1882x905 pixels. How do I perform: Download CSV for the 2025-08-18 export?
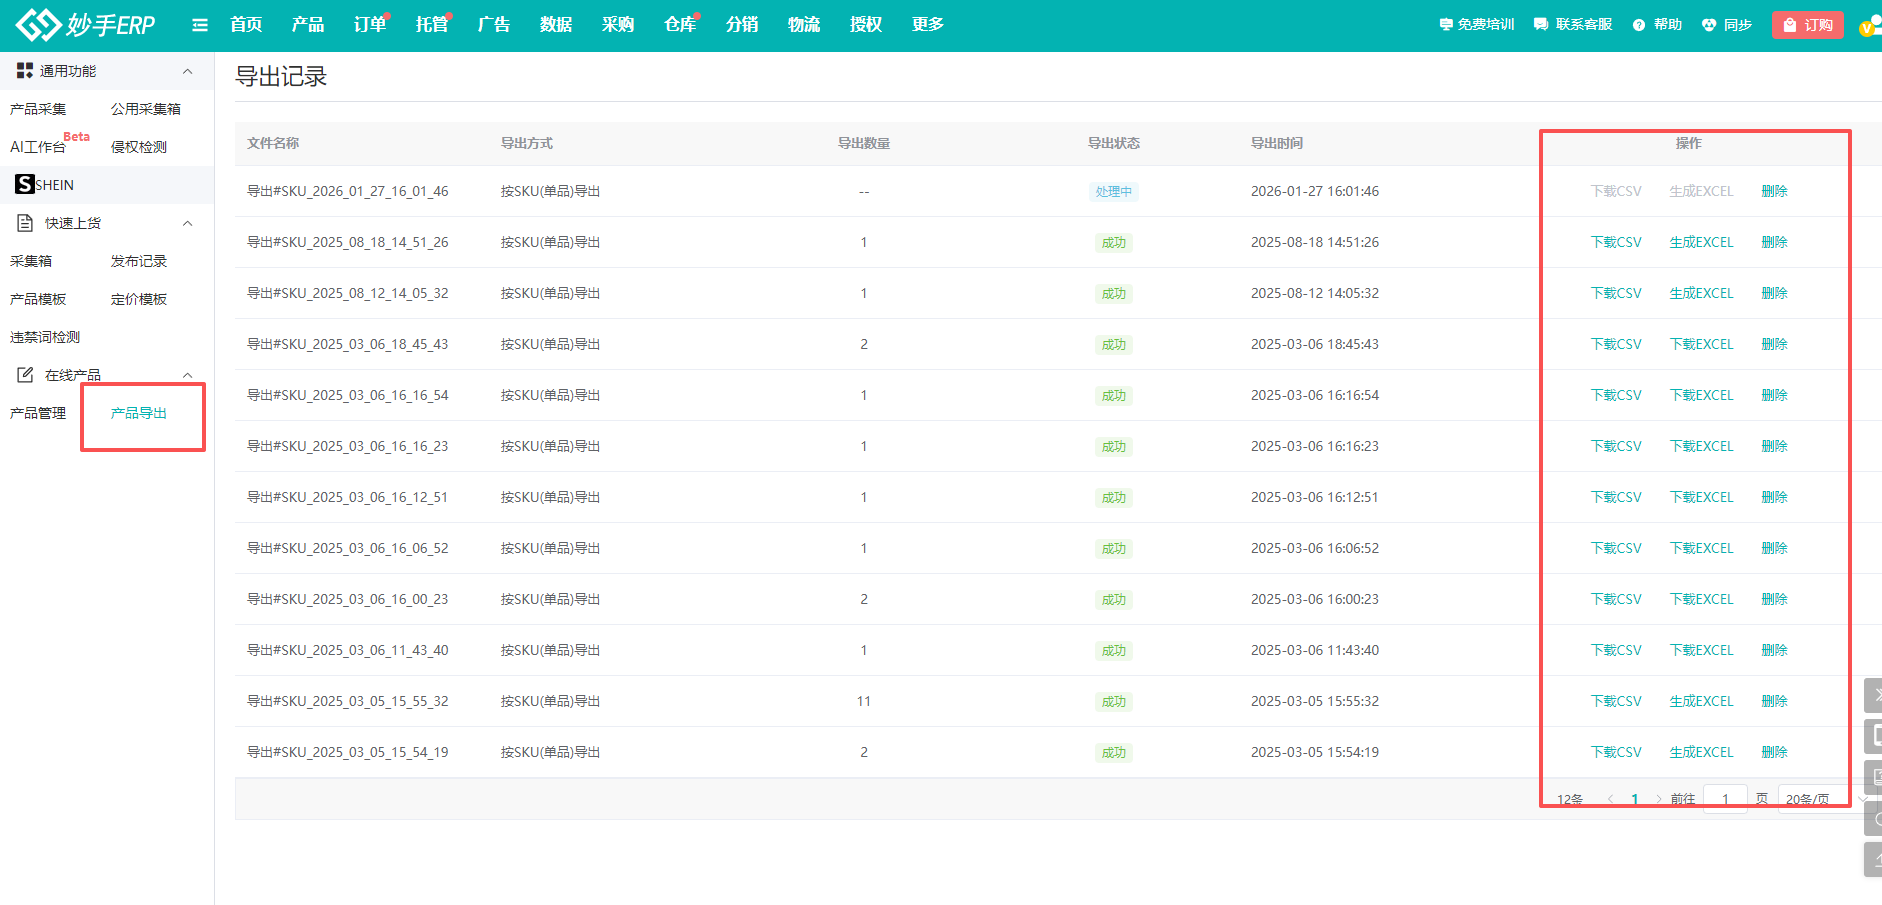click(x=1616, y=242)
